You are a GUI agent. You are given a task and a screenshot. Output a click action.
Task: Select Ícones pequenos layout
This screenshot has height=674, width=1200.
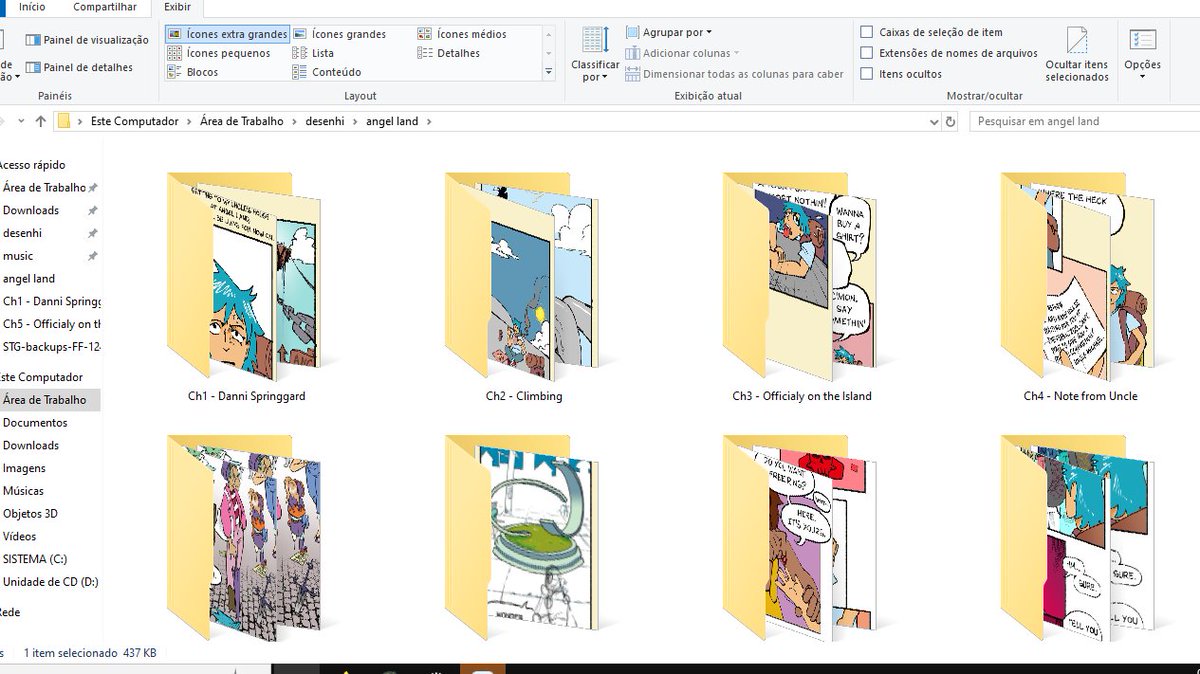(219, 53)
